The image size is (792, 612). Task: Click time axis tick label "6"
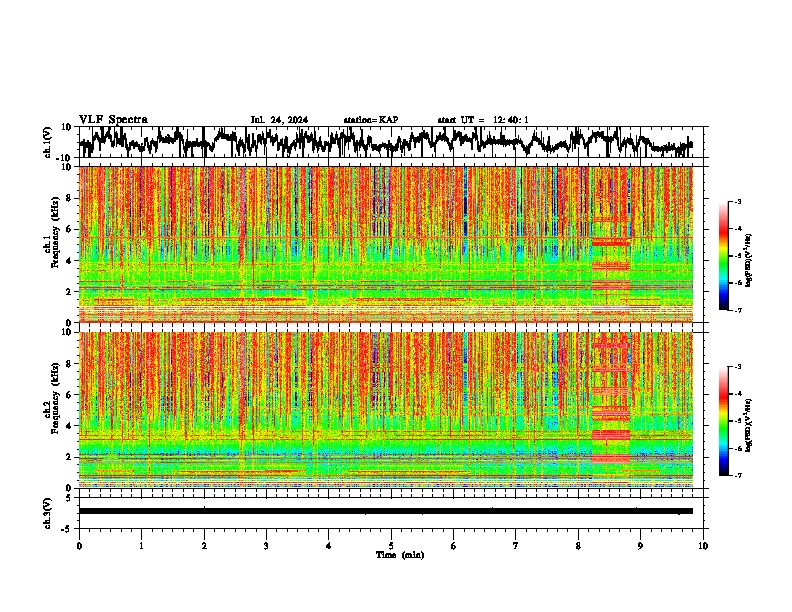(x=454, y=546)
